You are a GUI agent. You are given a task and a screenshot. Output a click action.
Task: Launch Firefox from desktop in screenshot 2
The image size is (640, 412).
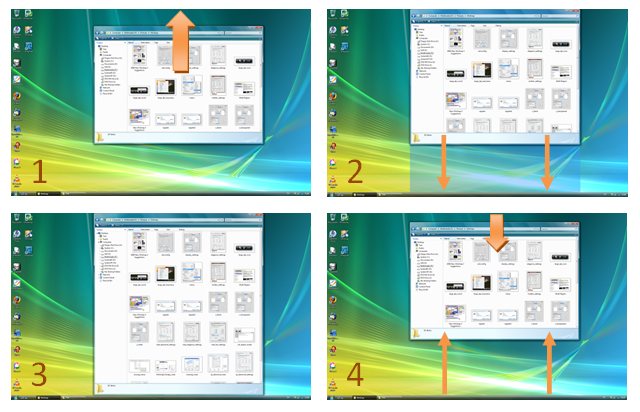tap(333, 96)
